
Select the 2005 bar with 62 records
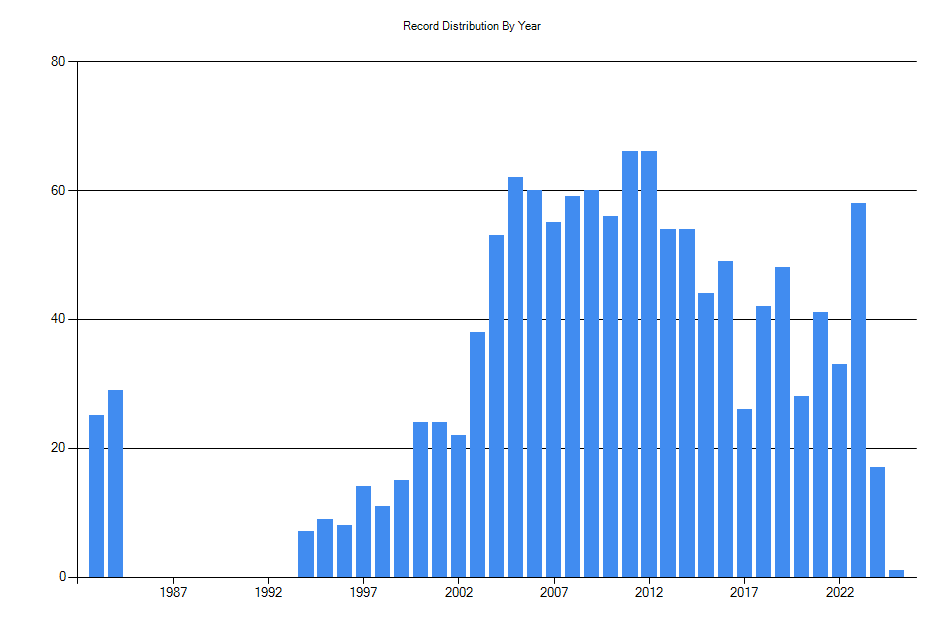515,377
